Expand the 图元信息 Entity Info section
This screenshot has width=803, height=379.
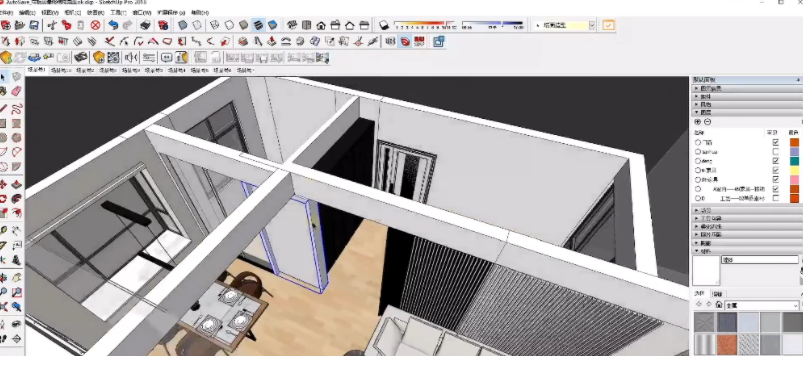(x=746, y=89)
